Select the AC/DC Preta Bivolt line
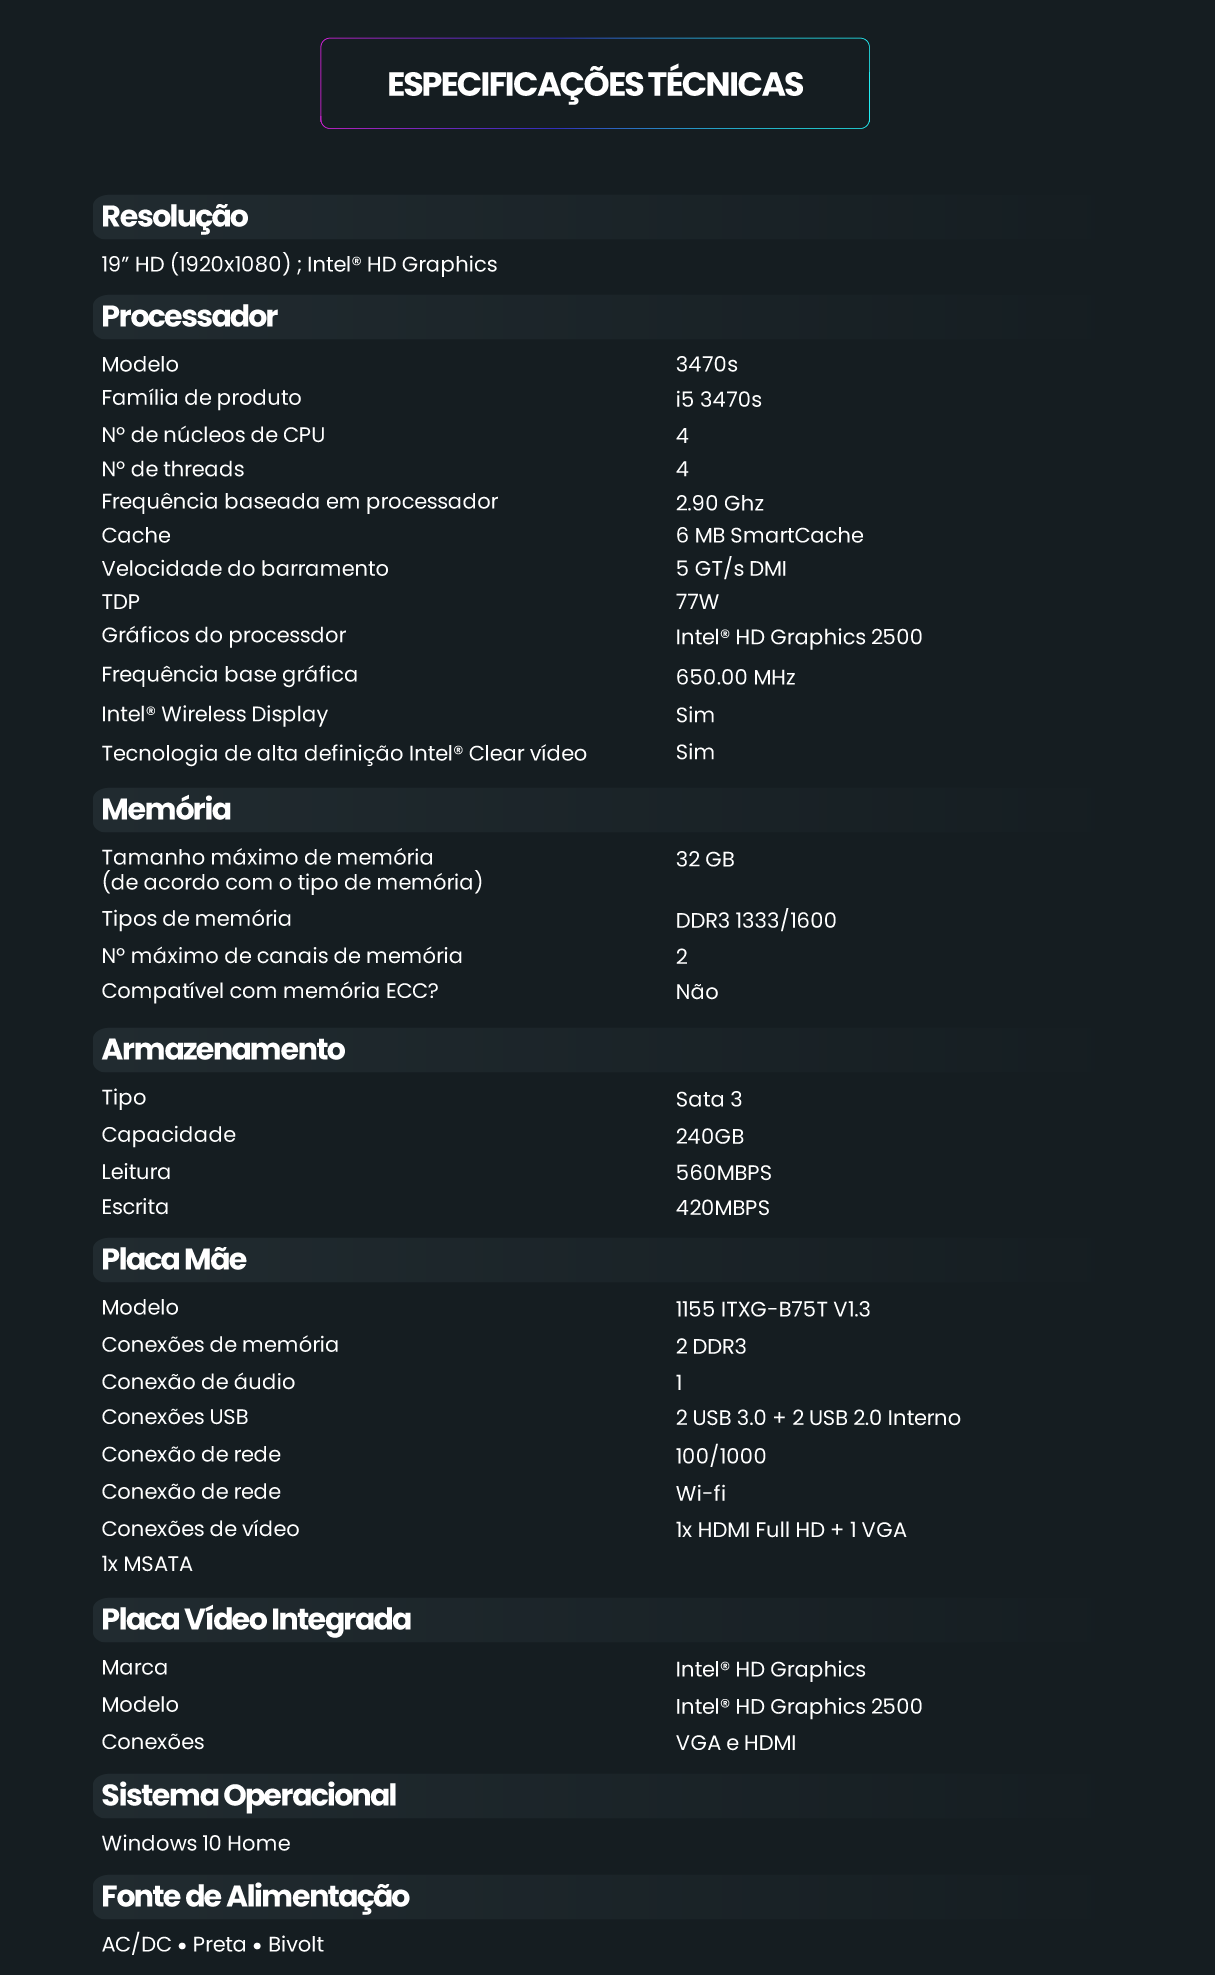The height and width of the screenshot is (1975, 1215). [x=213, y=1944]
